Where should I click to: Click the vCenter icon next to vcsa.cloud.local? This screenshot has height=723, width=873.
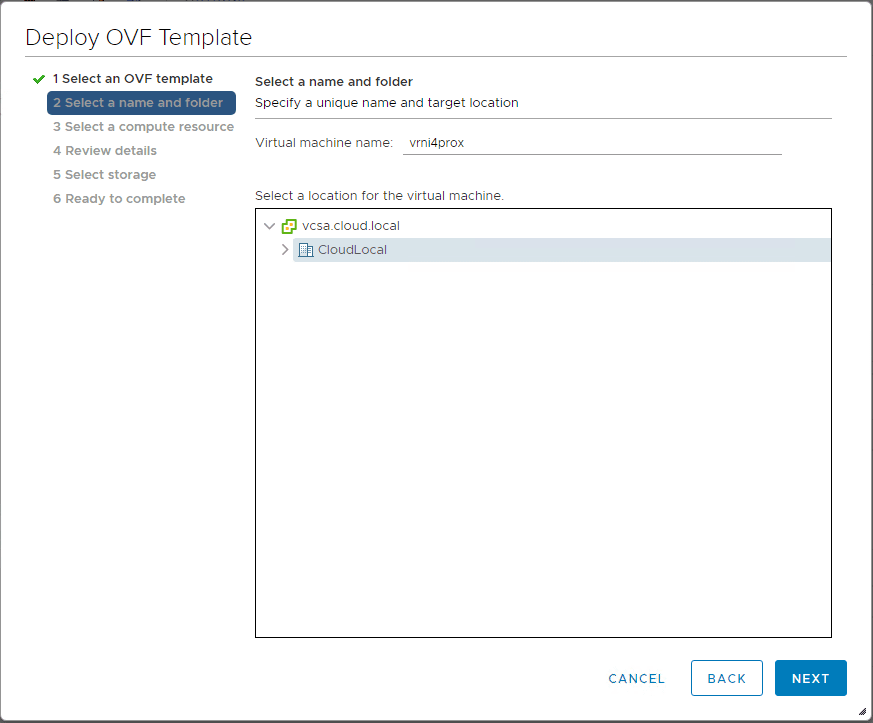289,226
